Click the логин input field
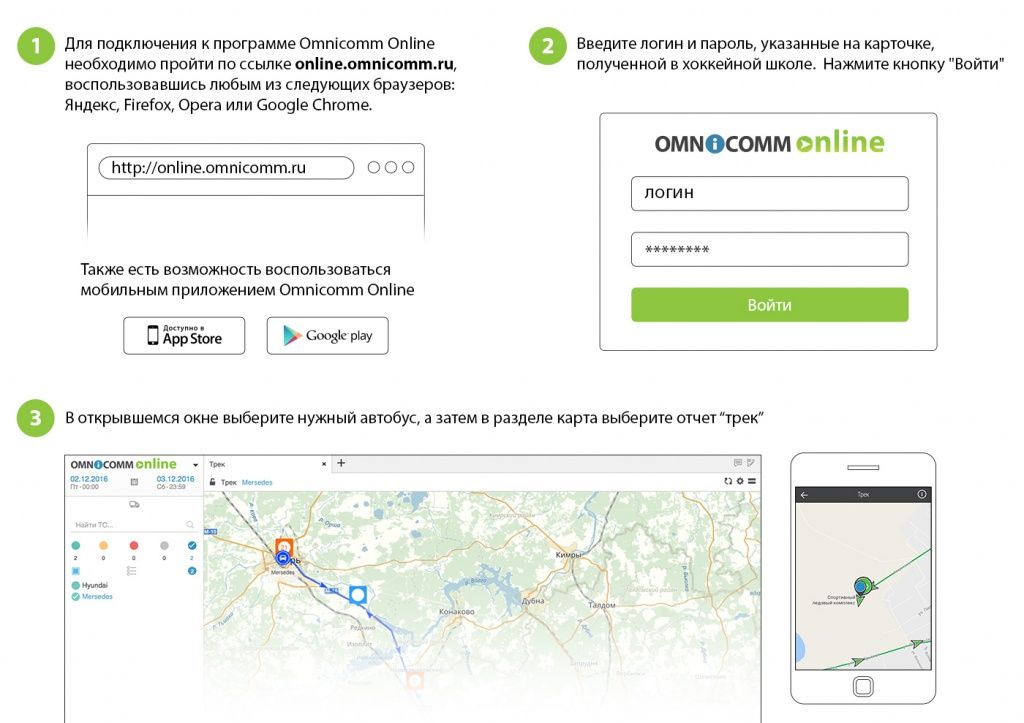Viewport: 1024px width, 723px height. coord(769,193)
